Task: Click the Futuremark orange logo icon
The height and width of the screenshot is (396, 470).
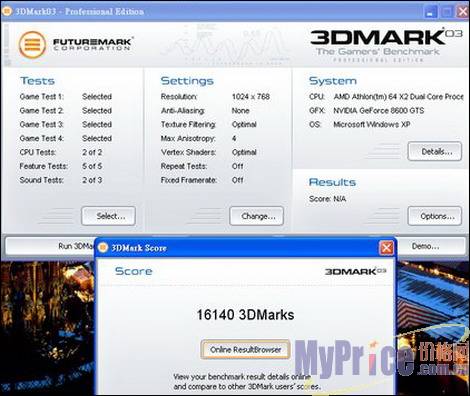Action: (32, 45)
